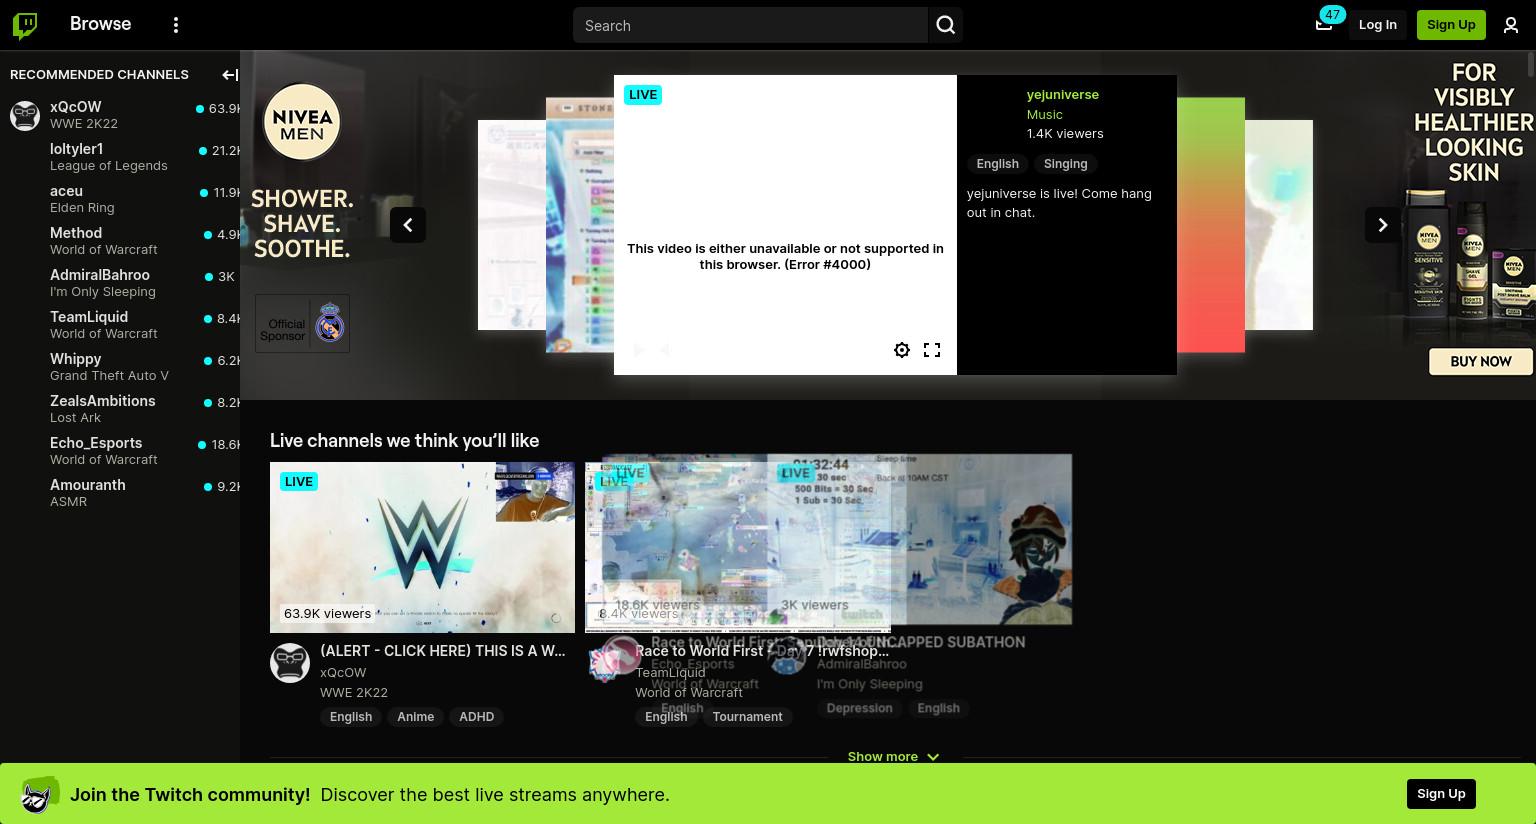Click xQcOW avatar under WWE stream card

coord(290,663)
